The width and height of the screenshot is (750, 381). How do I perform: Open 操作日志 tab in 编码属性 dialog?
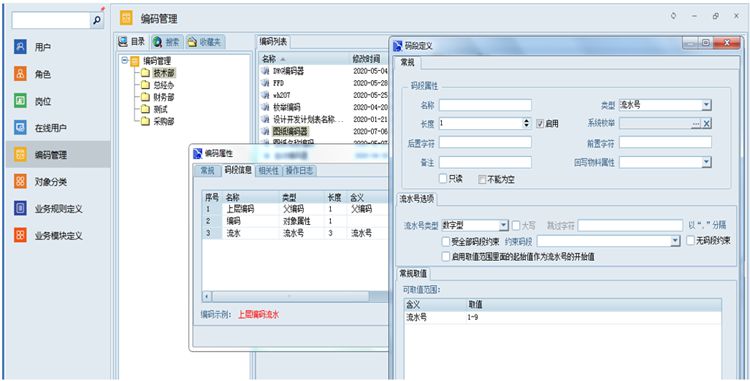pyautogui.click(x=299, y=171)
